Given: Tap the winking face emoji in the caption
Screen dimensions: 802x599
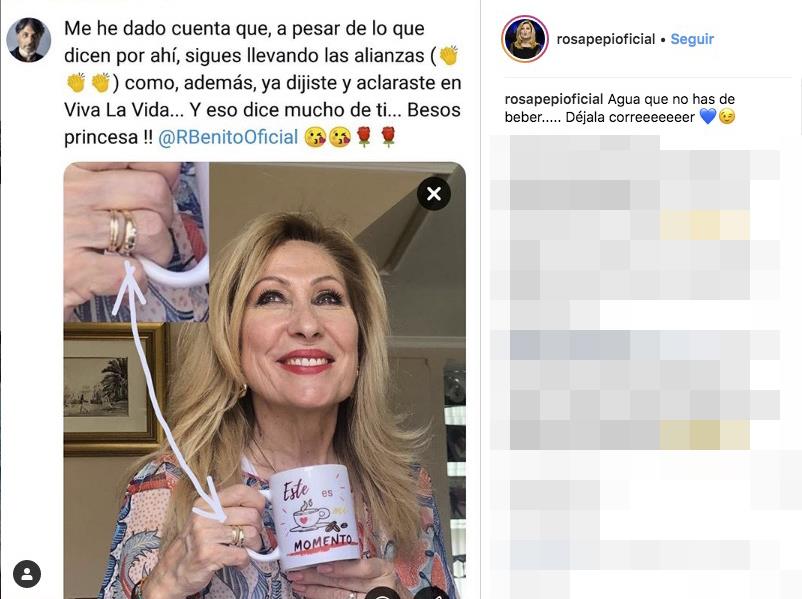Looking at the screenshot, I should (727, 117).
